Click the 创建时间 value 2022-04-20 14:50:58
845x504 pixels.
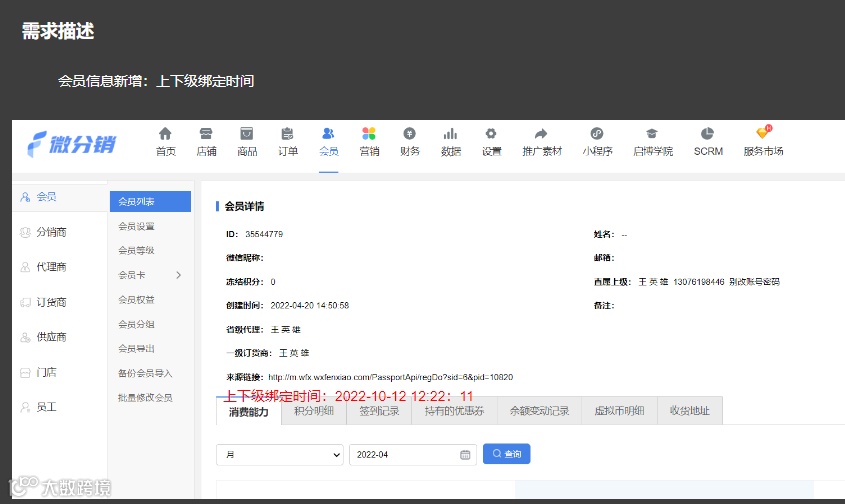pos(310,306)
